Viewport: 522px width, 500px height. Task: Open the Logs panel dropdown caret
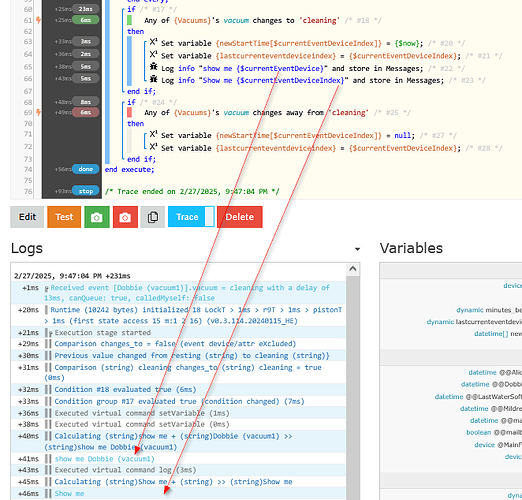point(357,249)
